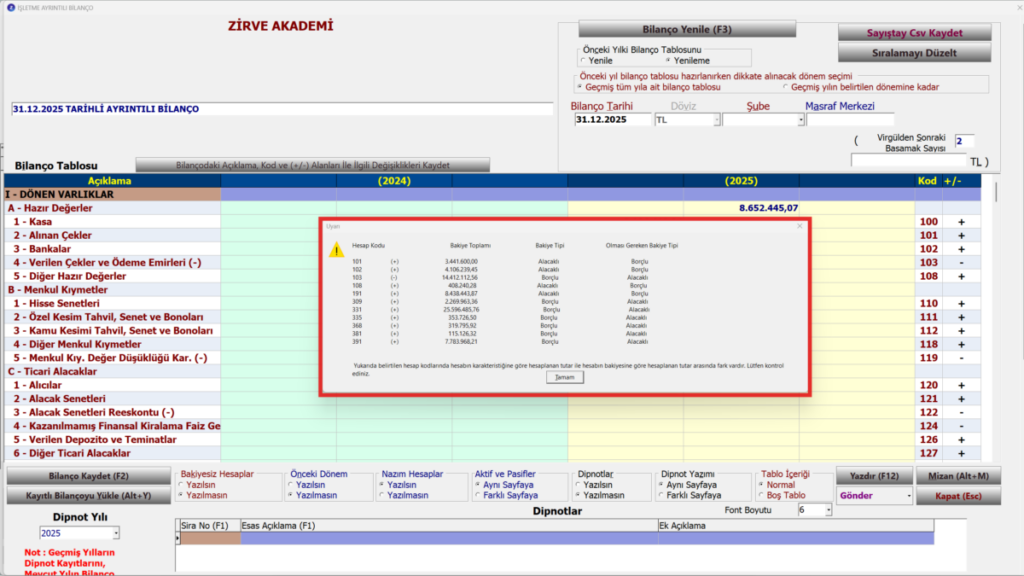The width and height of the screenshot is (1024, 576).
Task: Click the Bilanço Tarihi date field
Action: [x=612, y=120]
